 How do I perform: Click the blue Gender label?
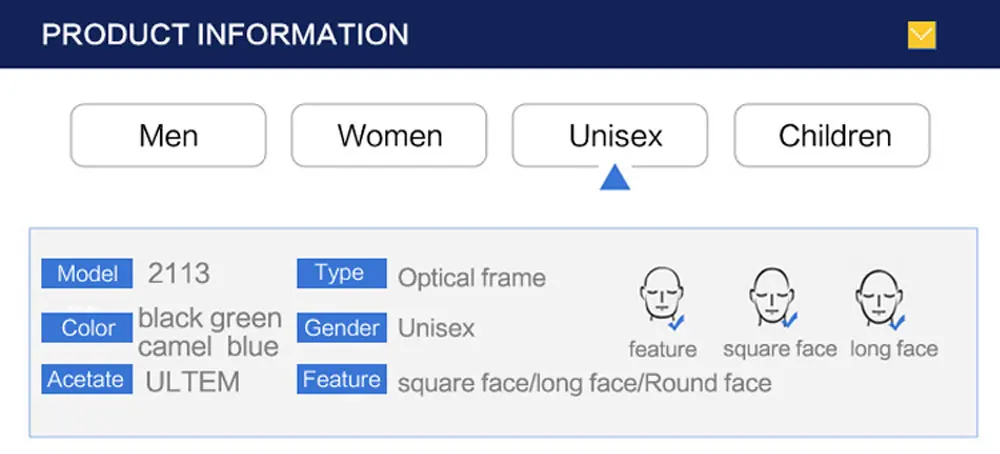342,328
